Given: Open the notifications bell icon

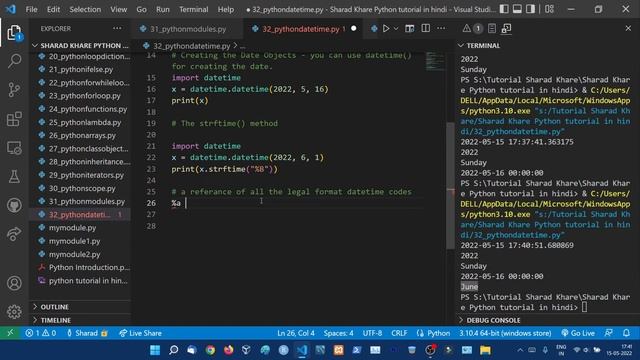Looking at the screenshot, I should (626, 333).
